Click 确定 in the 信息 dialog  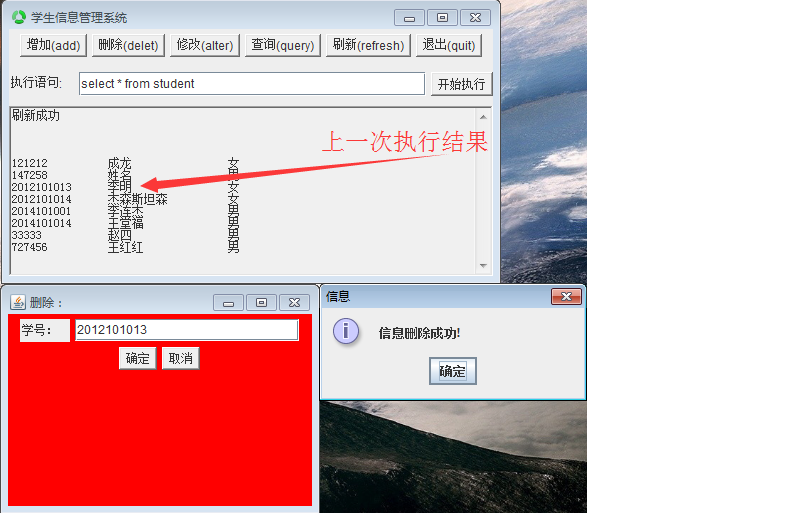(453, 371)
